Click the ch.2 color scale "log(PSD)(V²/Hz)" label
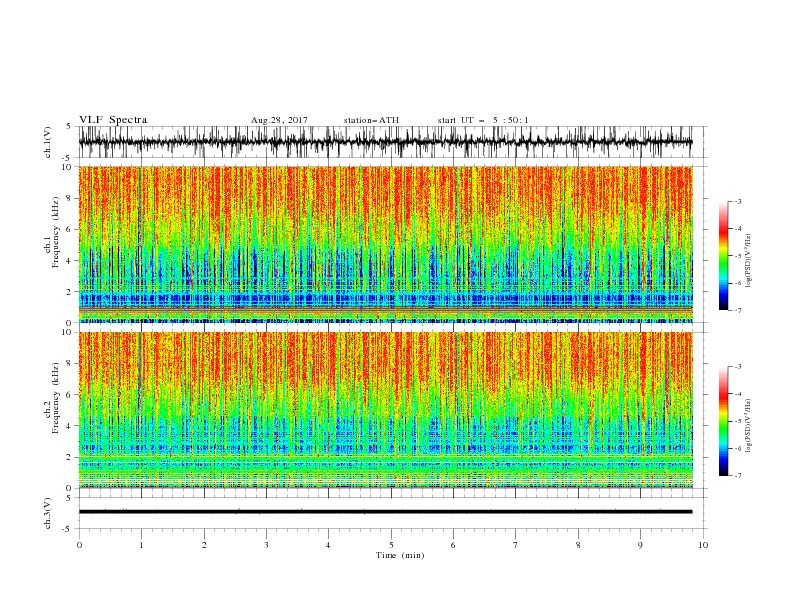This screenshot has height=612, width=792. [x=748, y=426]
